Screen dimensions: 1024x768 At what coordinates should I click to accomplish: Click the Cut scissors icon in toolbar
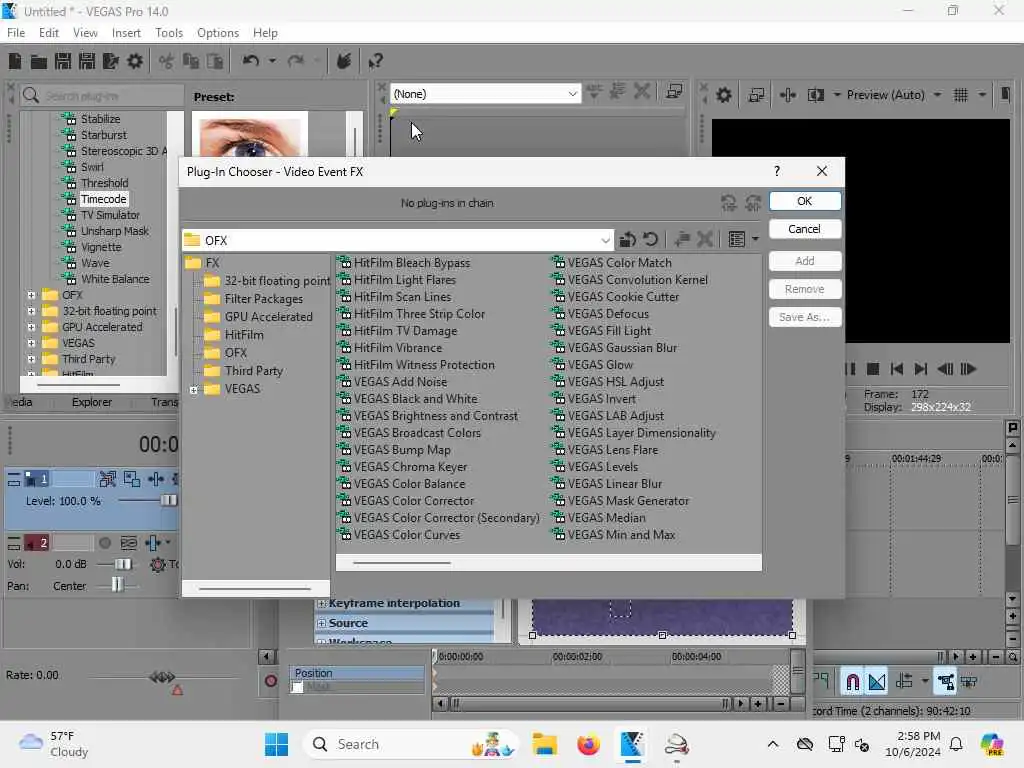tap(167, 61)
